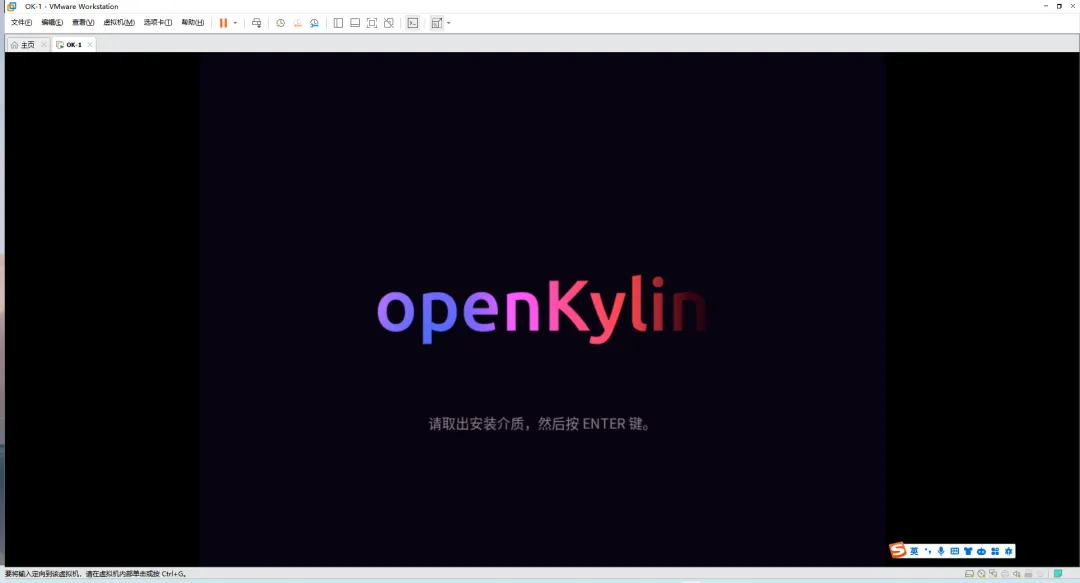Viewport: 1080px width, 583px height.
Task: Close the 主页 tab
Action: tap(44, 45)
